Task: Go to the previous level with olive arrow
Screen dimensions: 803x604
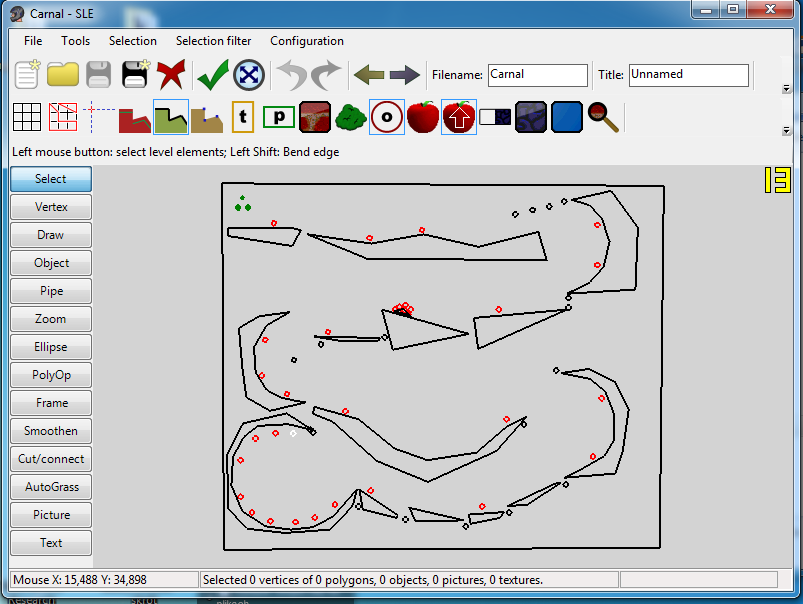Action: point(369,75)
